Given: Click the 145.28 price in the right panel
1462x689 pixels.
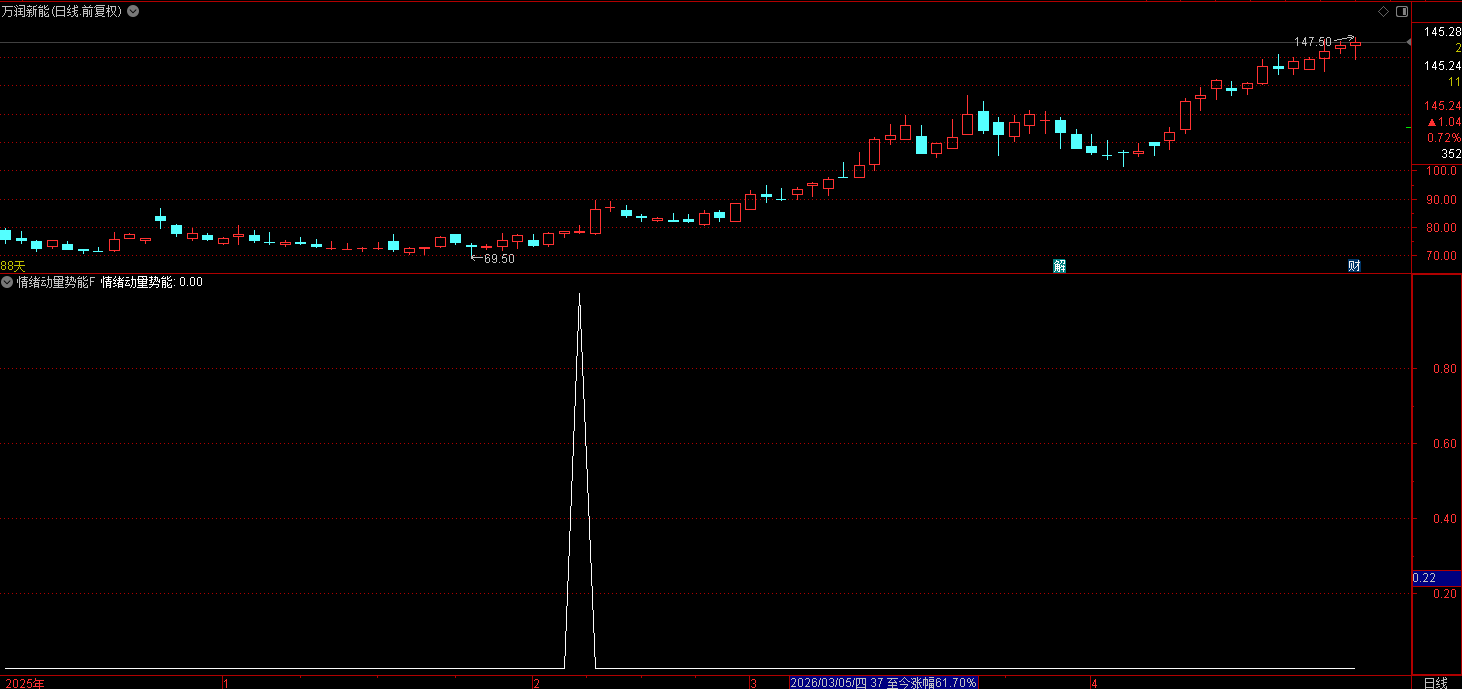Looking at the screenshot, I should [1443, 32].
